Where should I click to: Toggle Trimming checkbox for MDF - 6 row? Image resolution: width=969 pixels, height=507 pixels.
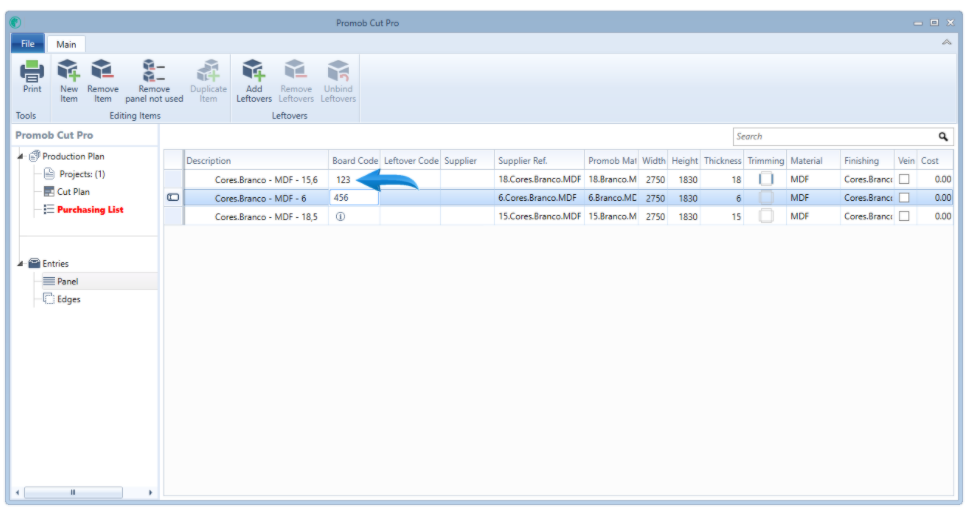click(766, 198)
